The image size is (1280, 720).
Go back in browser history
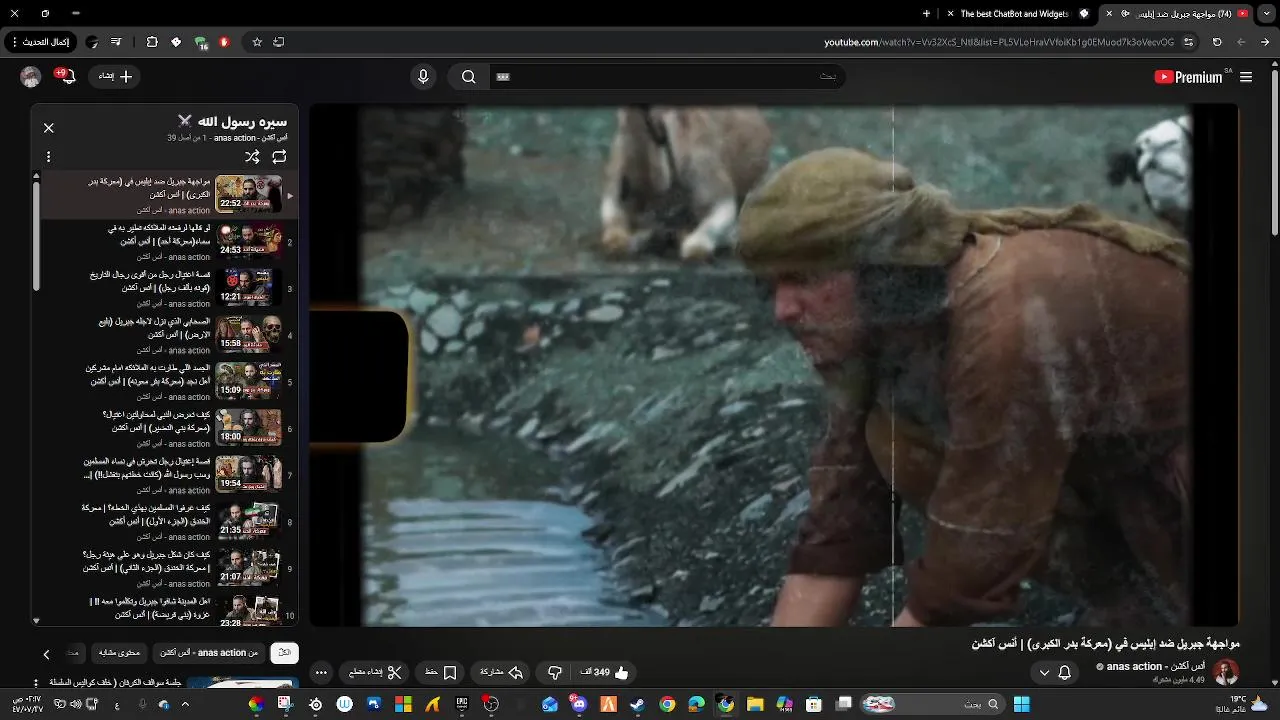coord(1265,42)
